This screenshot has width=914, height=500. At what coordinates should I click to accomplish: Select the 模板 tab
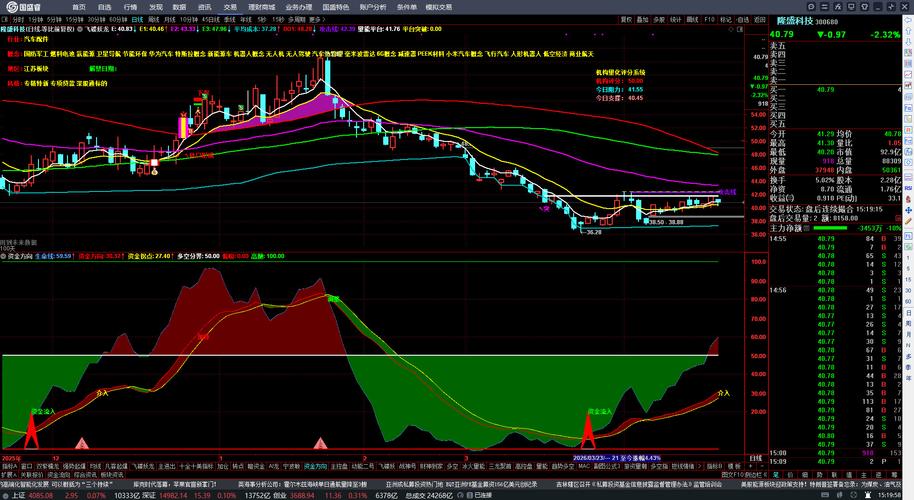[x=733, y=466]
